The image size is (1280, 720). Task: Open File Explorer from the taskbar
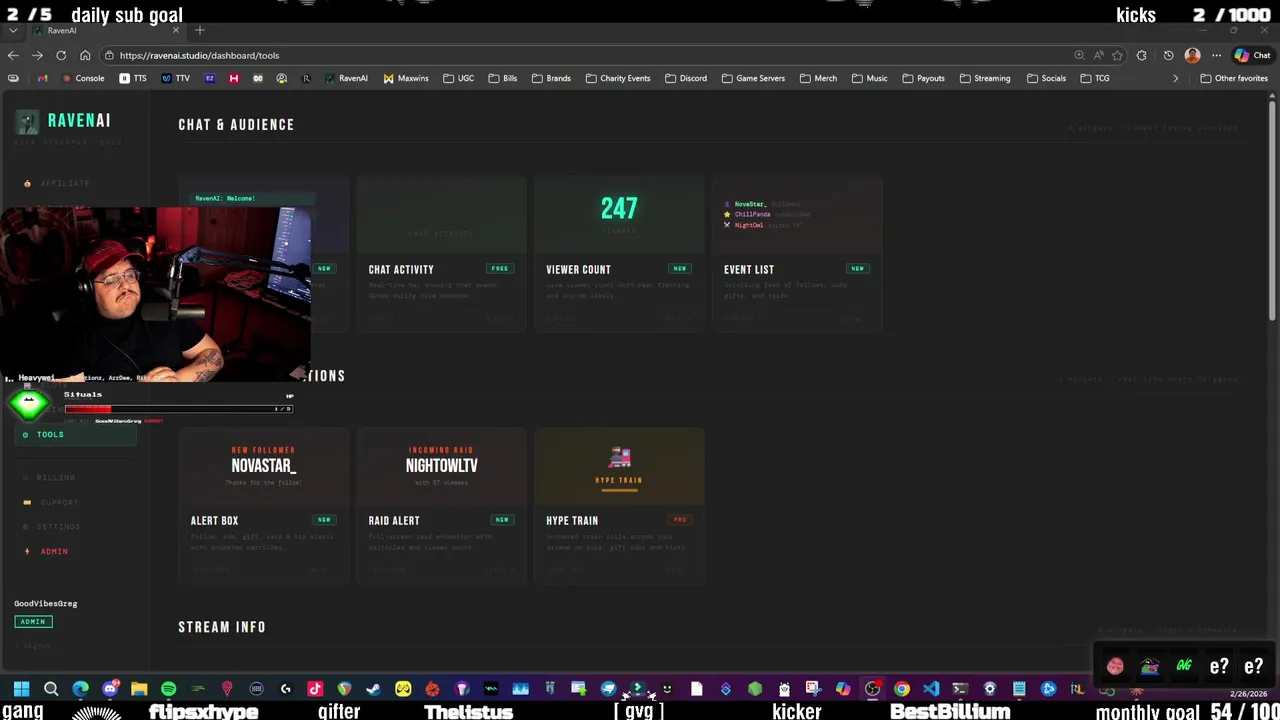pyautogui.click(x=139, y=688)
